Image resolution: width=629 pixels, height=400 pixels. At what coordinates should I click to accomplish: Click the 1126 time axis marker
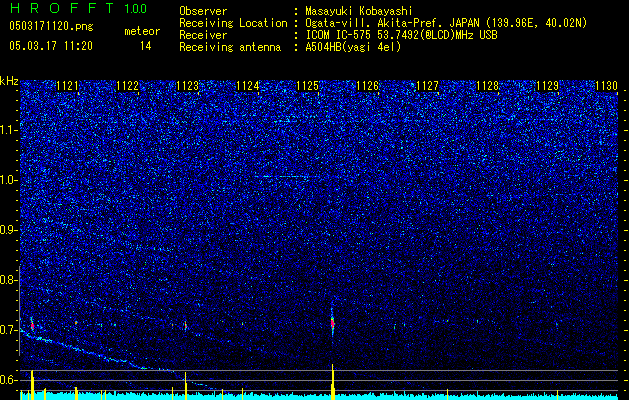tap(367, 86)
